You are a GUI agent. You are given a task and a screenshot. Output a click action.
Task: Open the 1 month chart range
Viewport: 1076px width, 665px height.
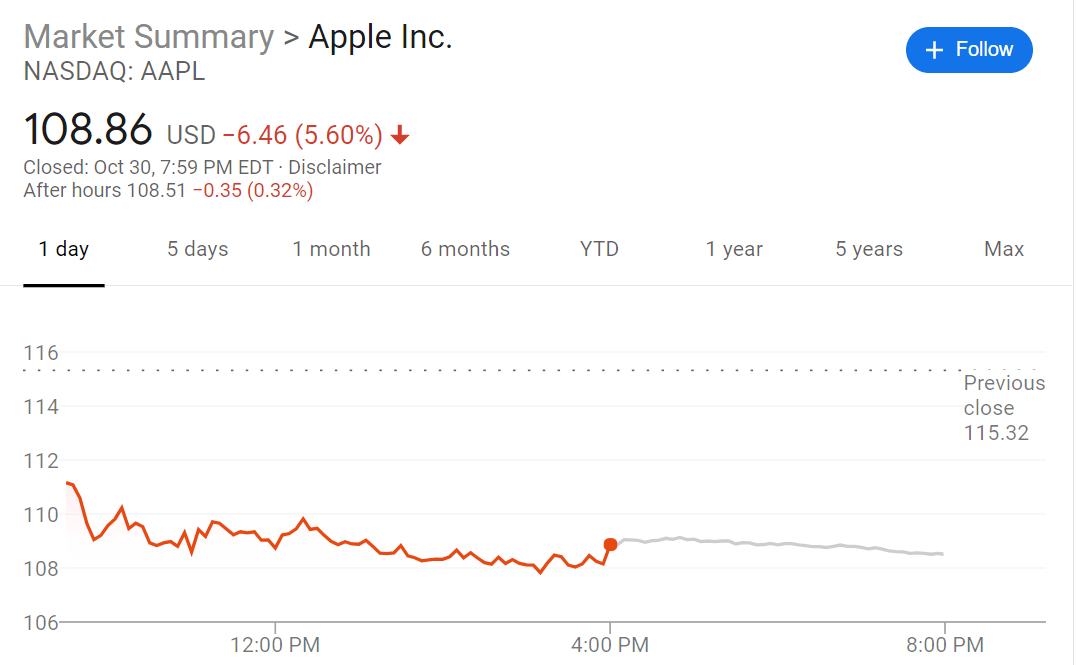[x=331, y=249]
